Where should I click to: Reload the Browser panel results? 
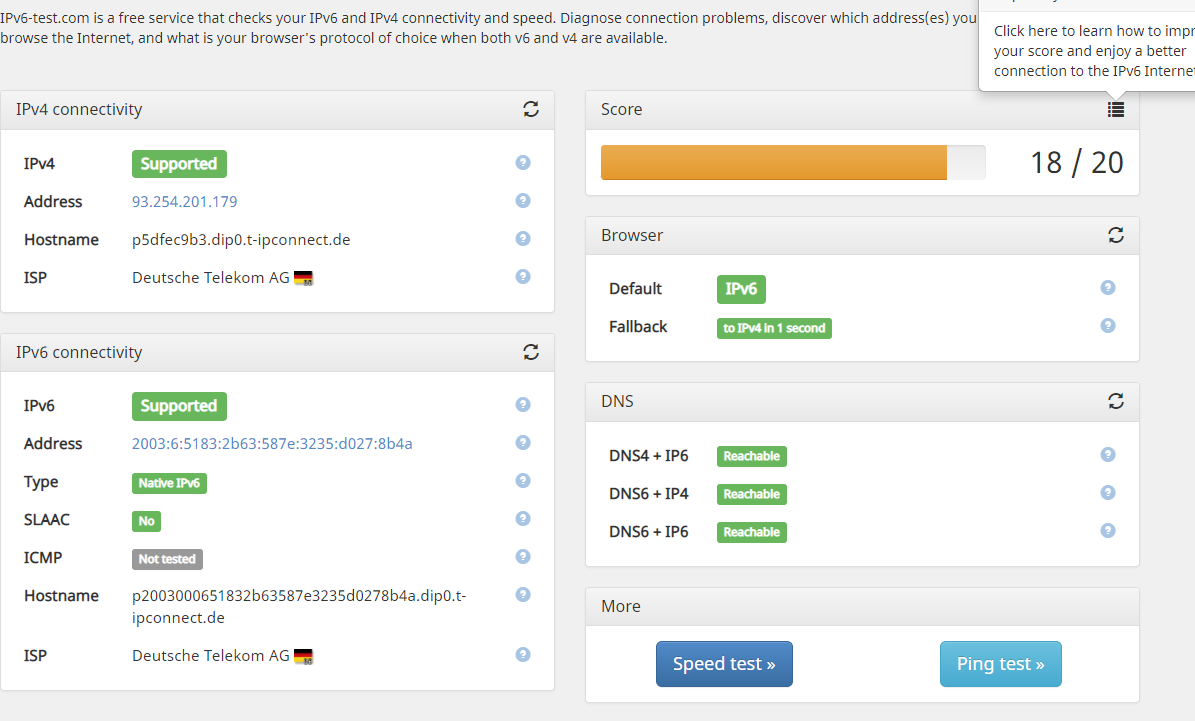click(1116, 235)
